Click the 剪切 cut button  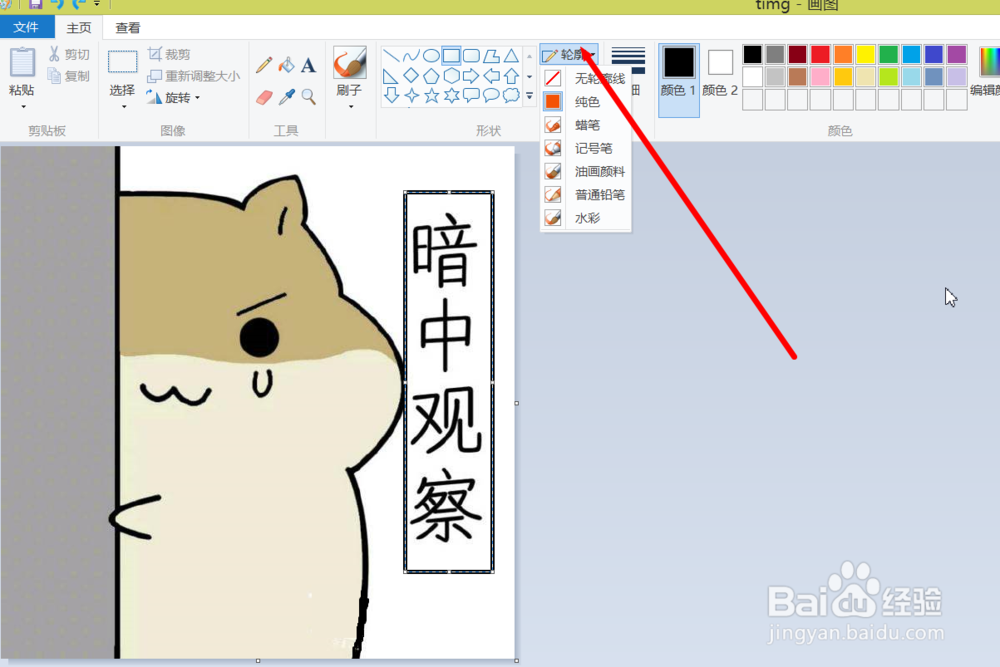[69, 54]
